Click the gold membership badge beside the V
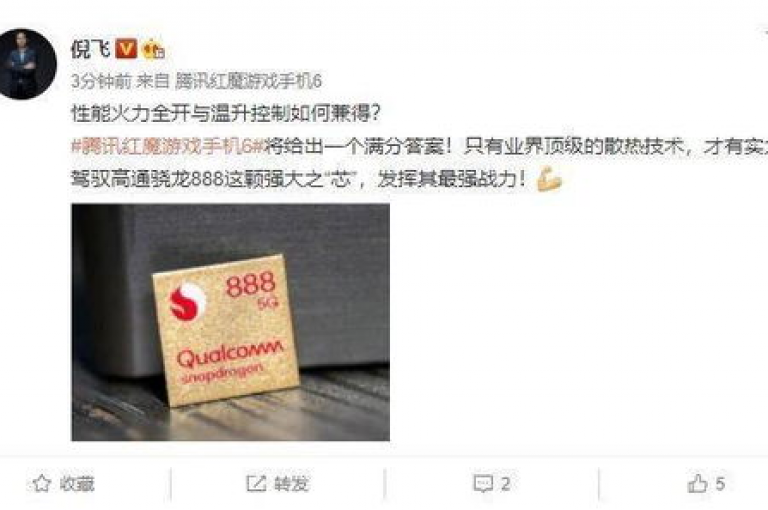 (153, 49)
